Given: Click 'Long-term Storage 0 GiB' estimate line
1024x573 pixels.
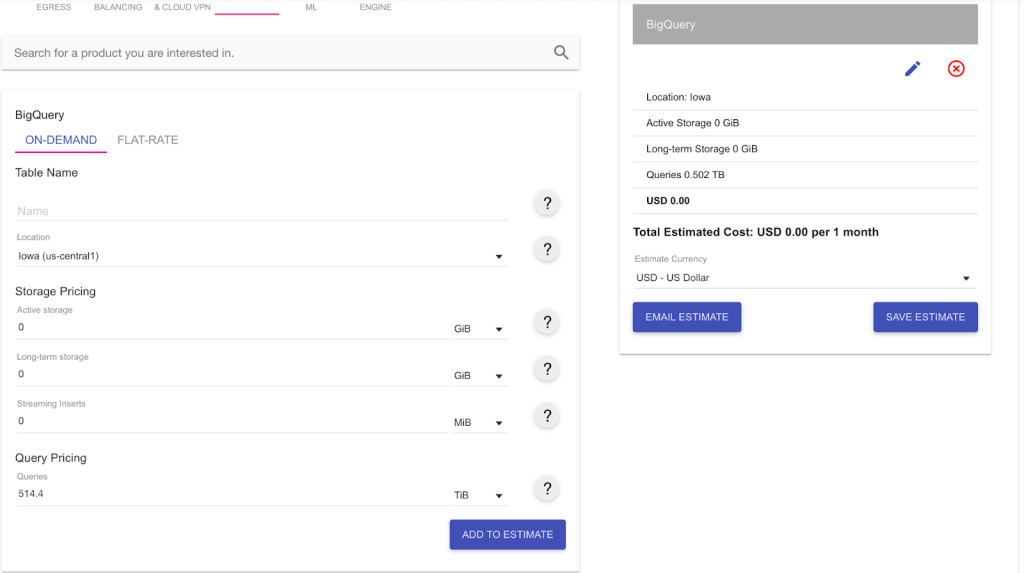Looking at the screenshot, I should [x=805, y=149].
